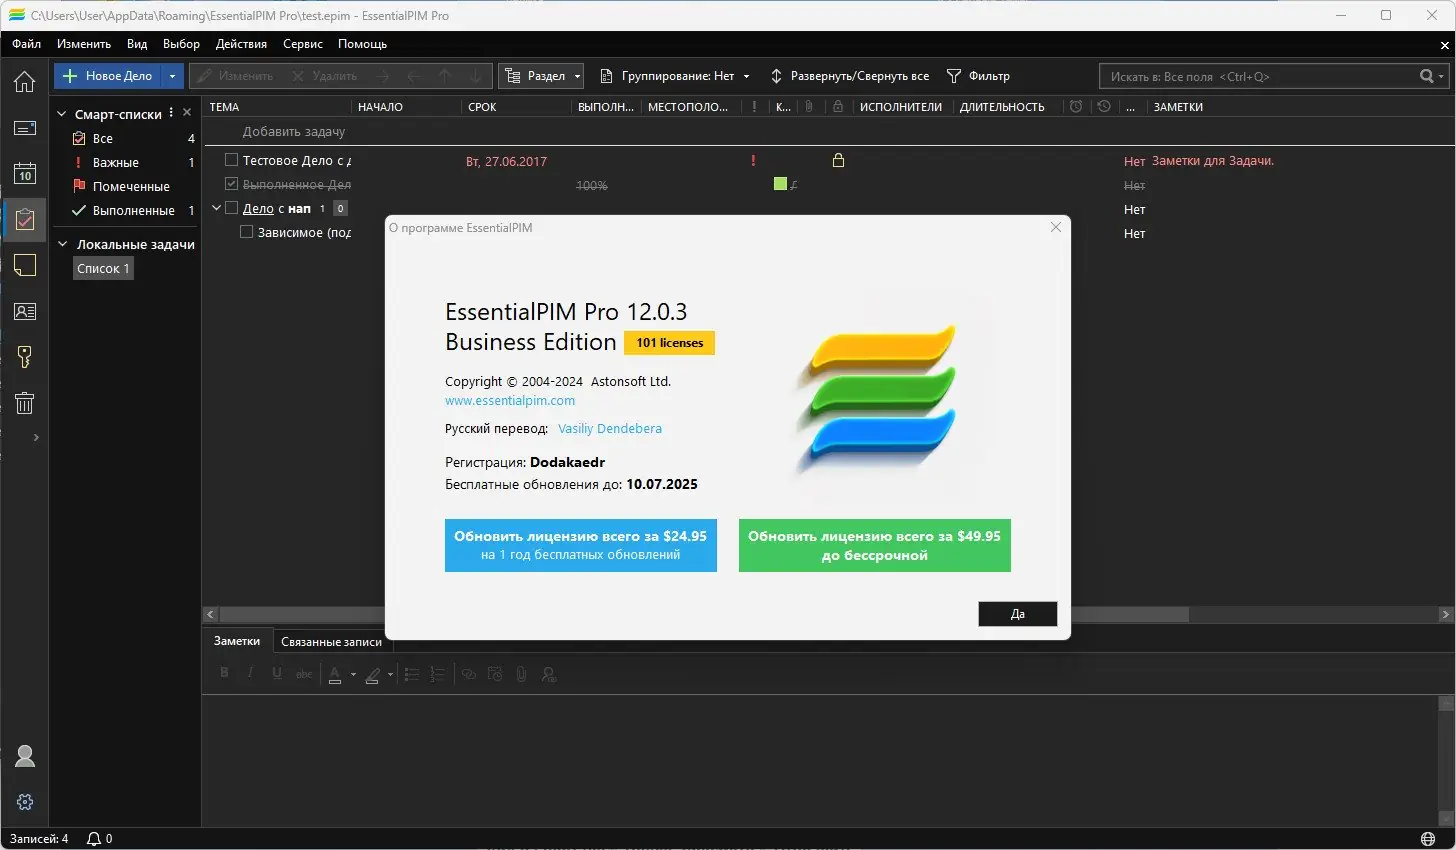This screenshot has height=850, width=1456.
Task: Open the Contacts module in sidebar
Action: click(x=24, y=311)
